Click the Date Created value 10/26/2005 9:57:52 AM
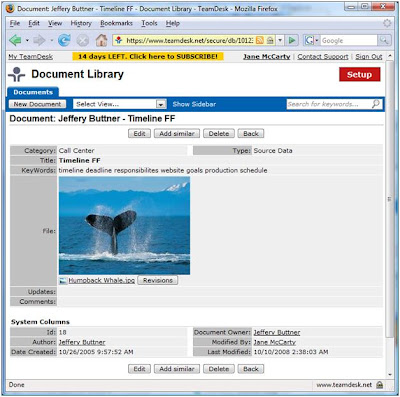This screenshot has height=397, width=400. pos(96,352)
